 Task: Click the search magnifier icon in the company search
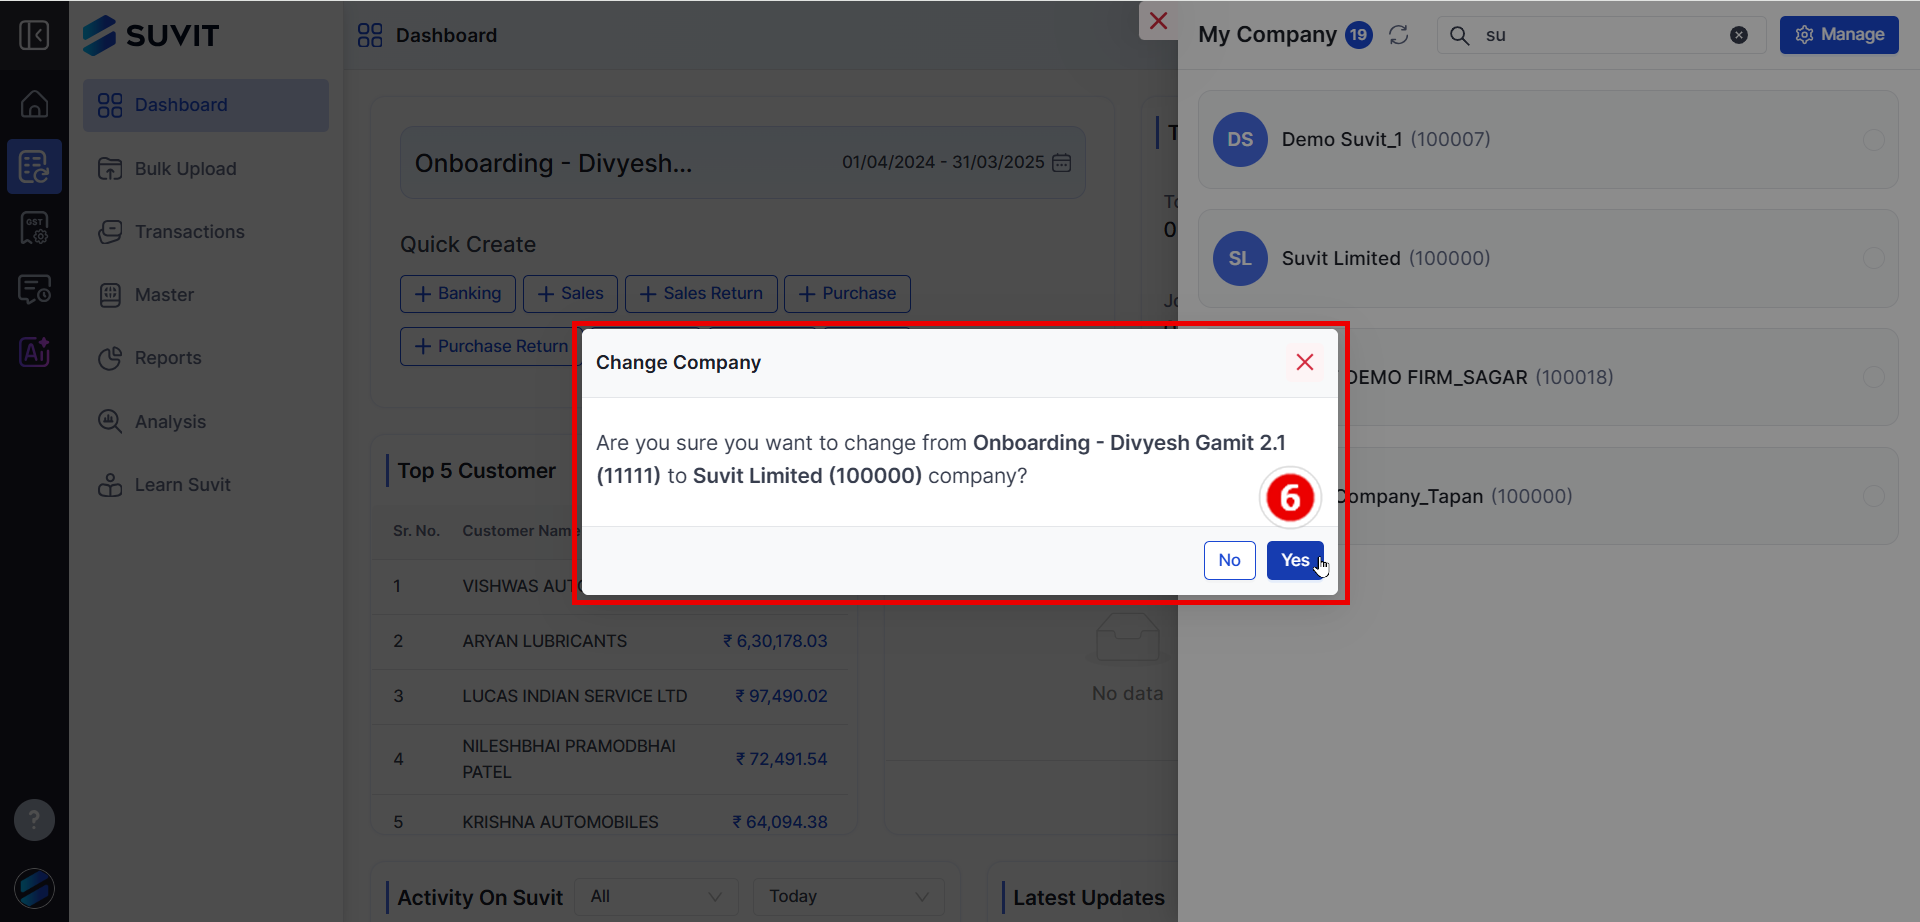[1460, 35]
